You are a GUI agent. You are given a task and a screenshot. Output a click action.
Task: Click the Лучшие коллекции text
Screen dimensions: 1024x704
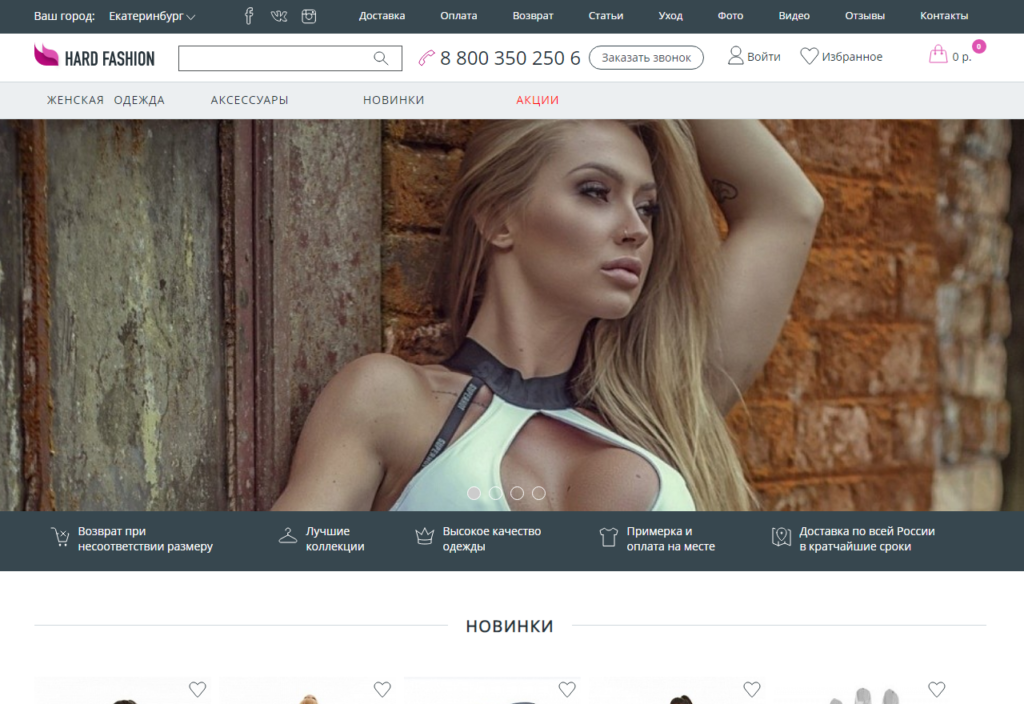click(335, 539)
